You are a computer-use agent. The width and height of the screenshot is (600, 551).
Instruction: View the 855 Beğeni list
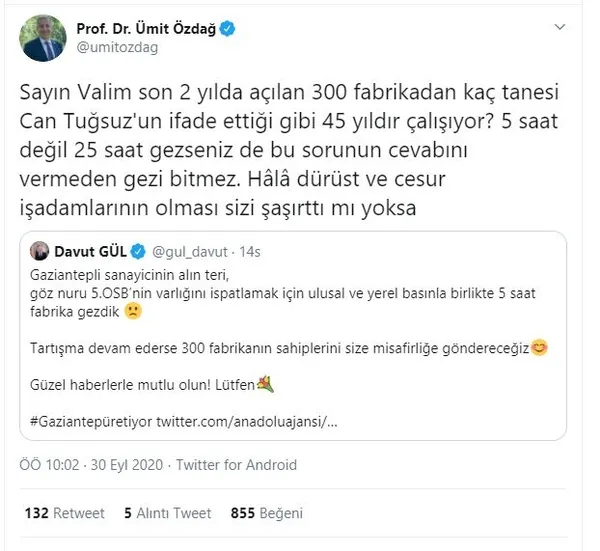(x=266, y=513)
